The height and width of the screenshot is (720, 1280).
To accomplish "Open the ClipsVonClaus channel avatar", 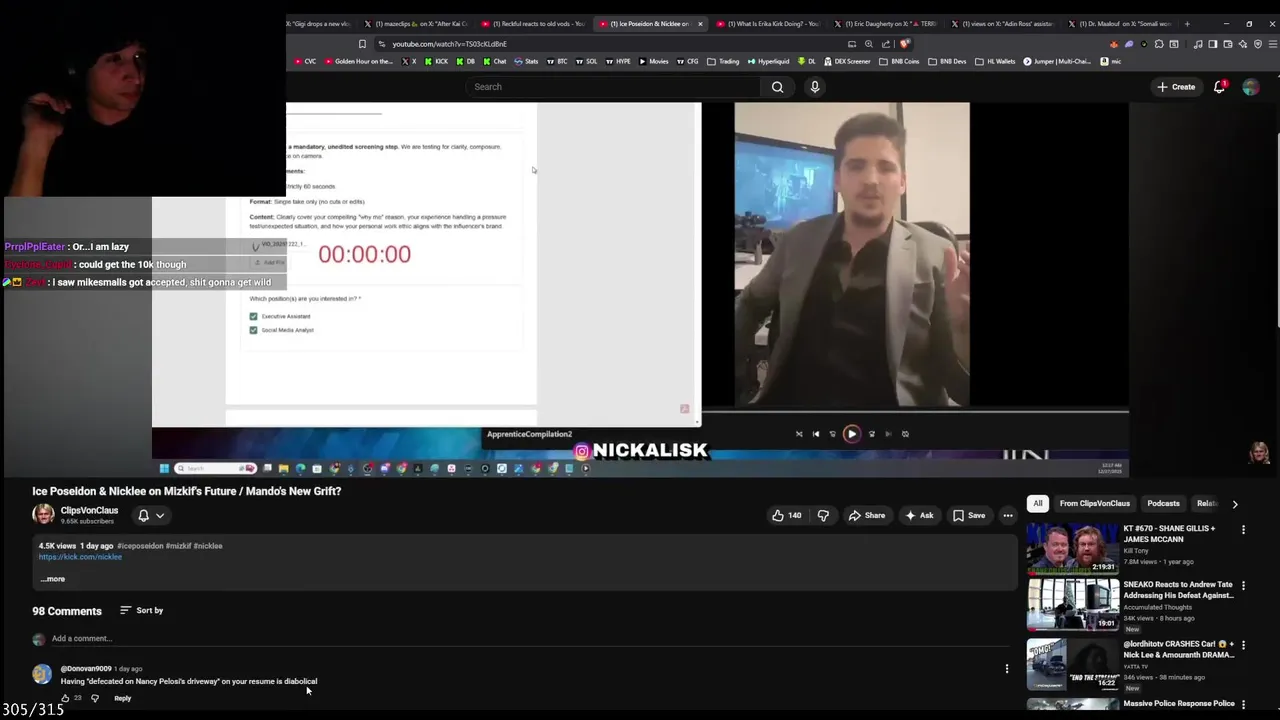I will coord(43,514).
